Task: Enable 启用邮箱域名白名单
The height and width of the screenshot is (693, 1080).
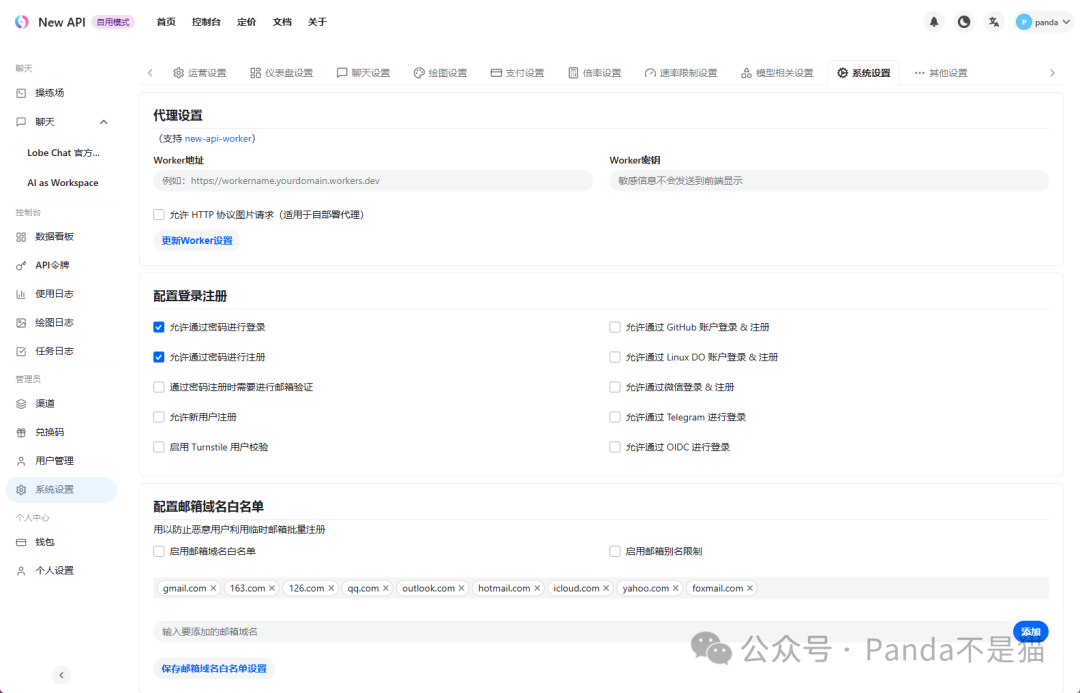Action: [158, 550]
